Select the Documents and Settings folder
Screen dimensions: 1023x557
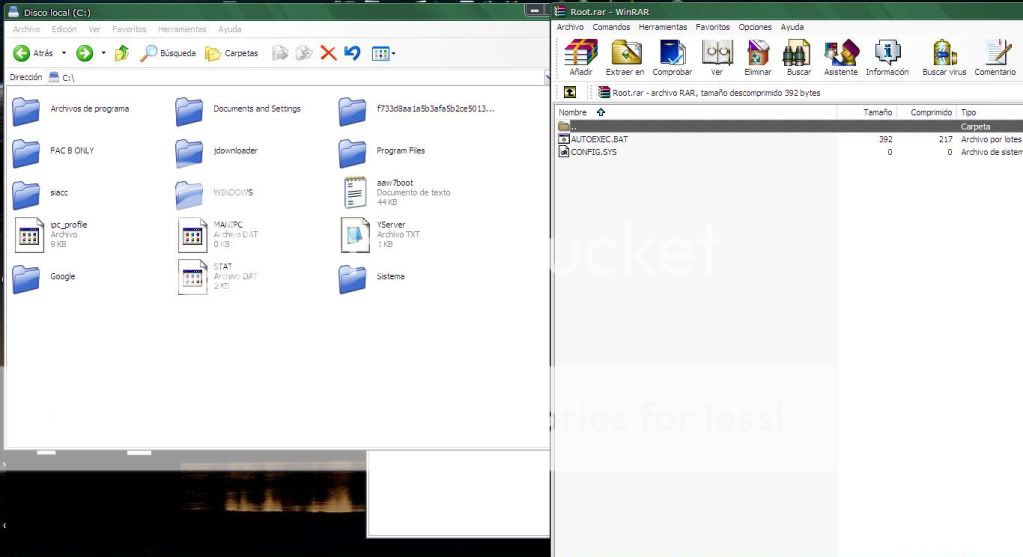pyautogui.click(x=238, y=110)
